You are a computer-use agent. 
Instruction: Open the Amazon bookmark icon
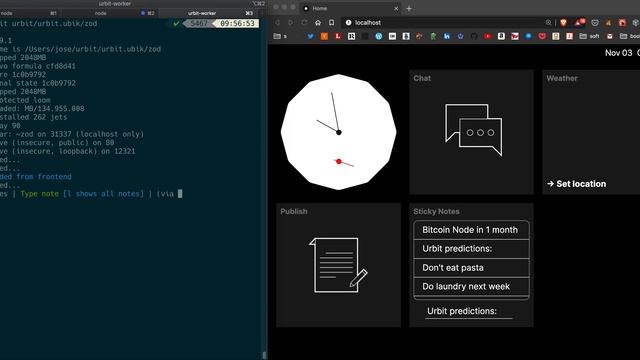point(501,36)
